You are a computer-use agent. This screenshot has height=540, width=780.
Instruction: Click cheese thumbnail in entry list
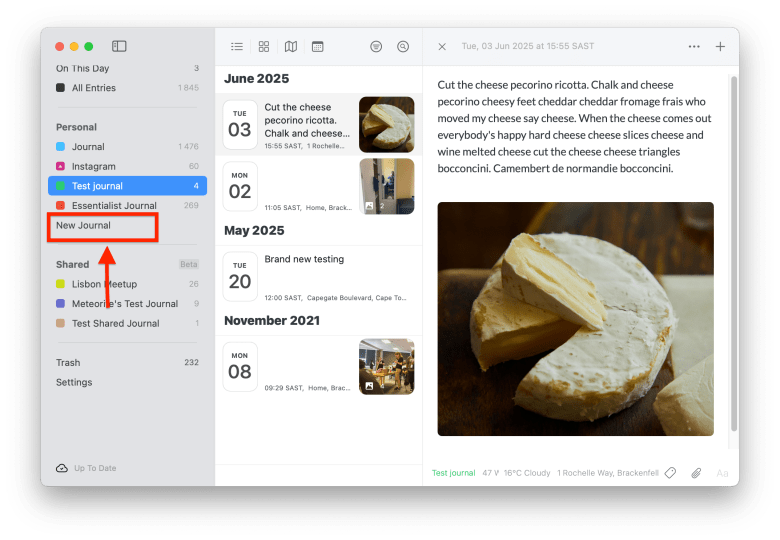pyautogui.click(x=387, y=125)
